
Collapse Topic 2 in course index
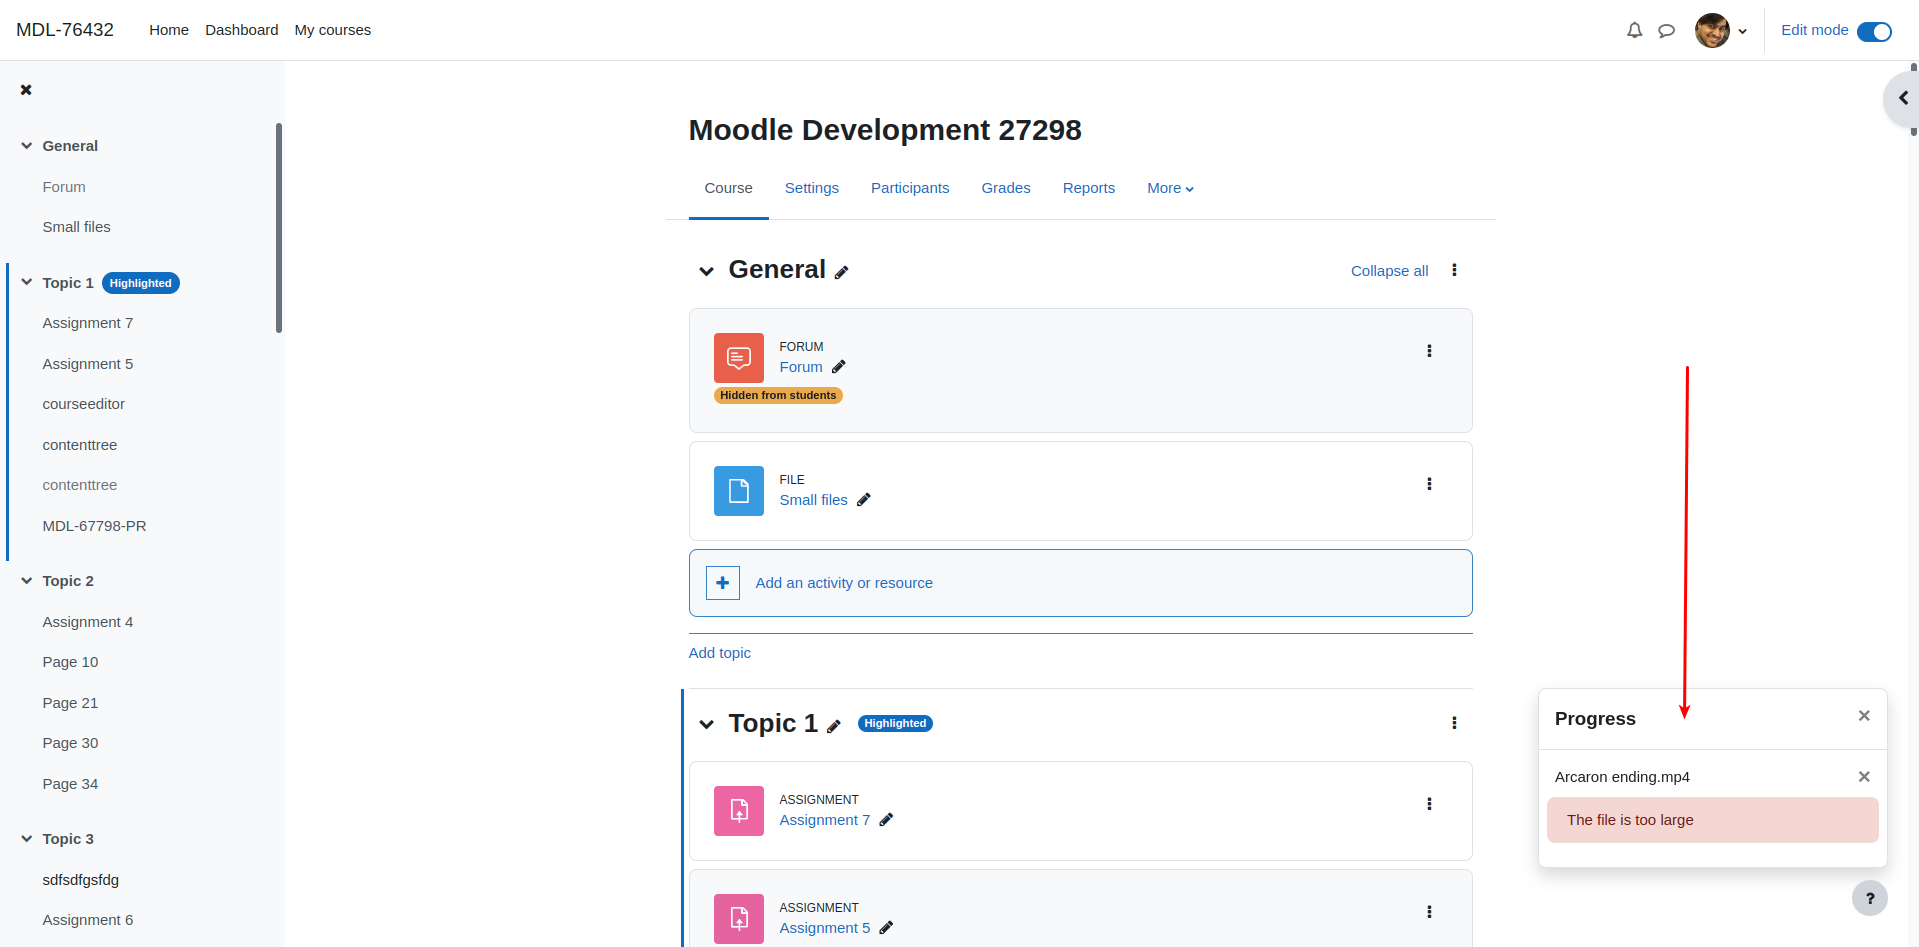(27, 581)
